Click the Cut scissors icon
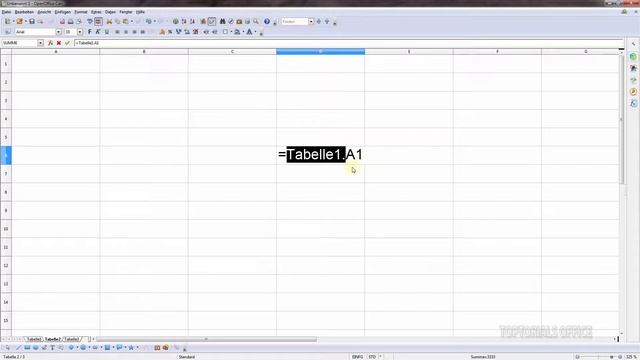Screen dimensions: 640x360 (109, 22)
